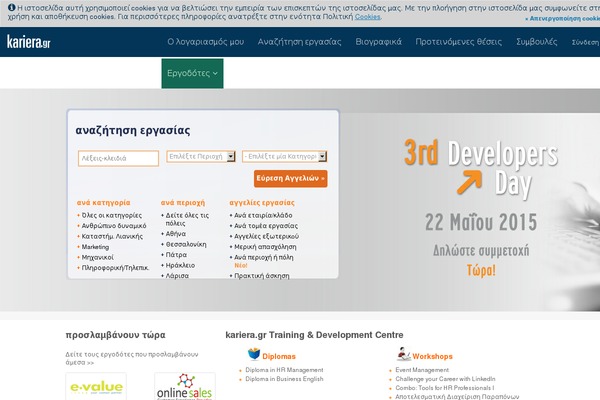Click Δηλώστε συμμετοχή Τώρα! text
This screenshot has width=600, height=400.
coord(481,260)
